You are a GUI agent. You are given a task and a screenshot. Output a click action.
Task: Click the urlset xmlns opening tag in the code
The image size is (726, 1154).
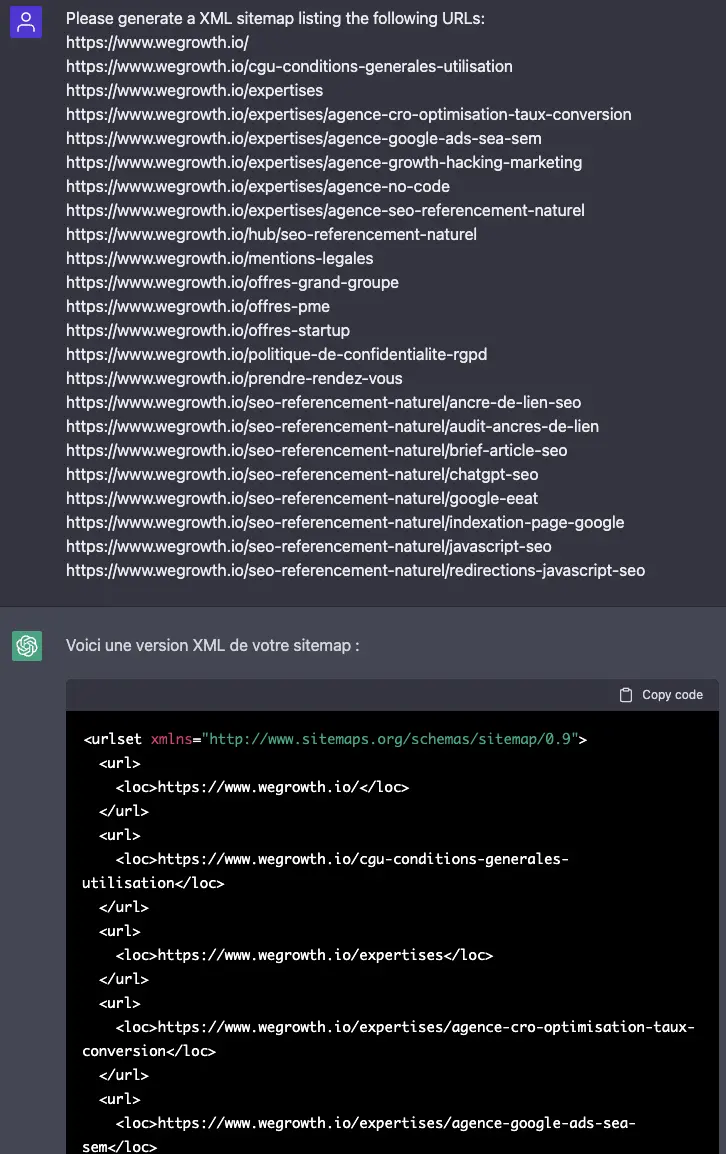pyautogui.click(x=335, y=739)
